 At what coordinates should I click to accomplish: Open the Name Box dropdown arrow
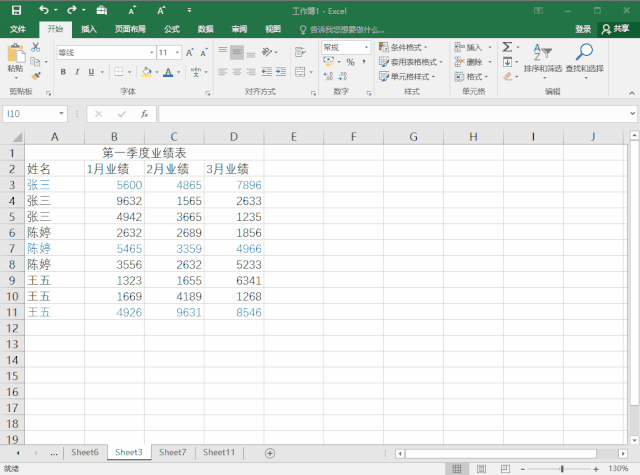[x=61, y=113]
